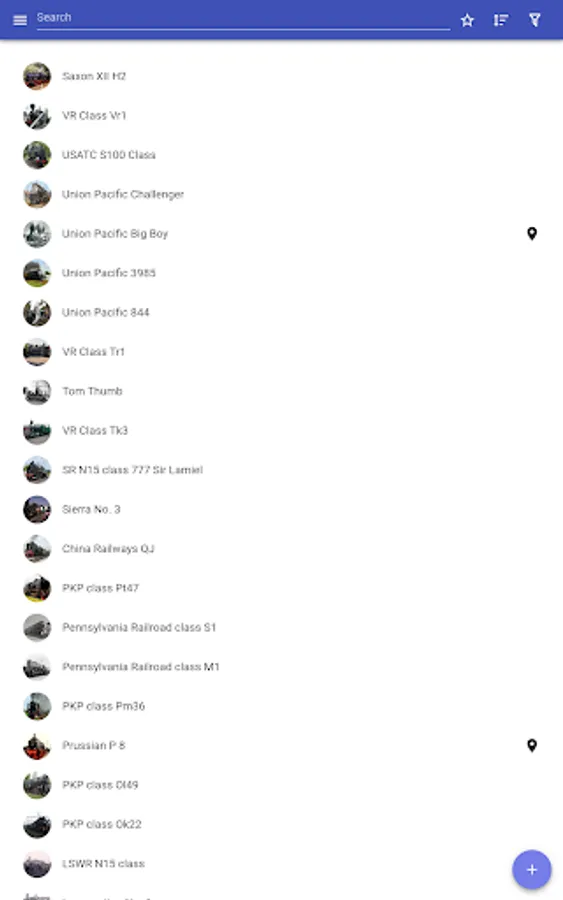Add a new locomotive with plus button
The height and width of the screenshot is (900, 563).
[531, 870]
